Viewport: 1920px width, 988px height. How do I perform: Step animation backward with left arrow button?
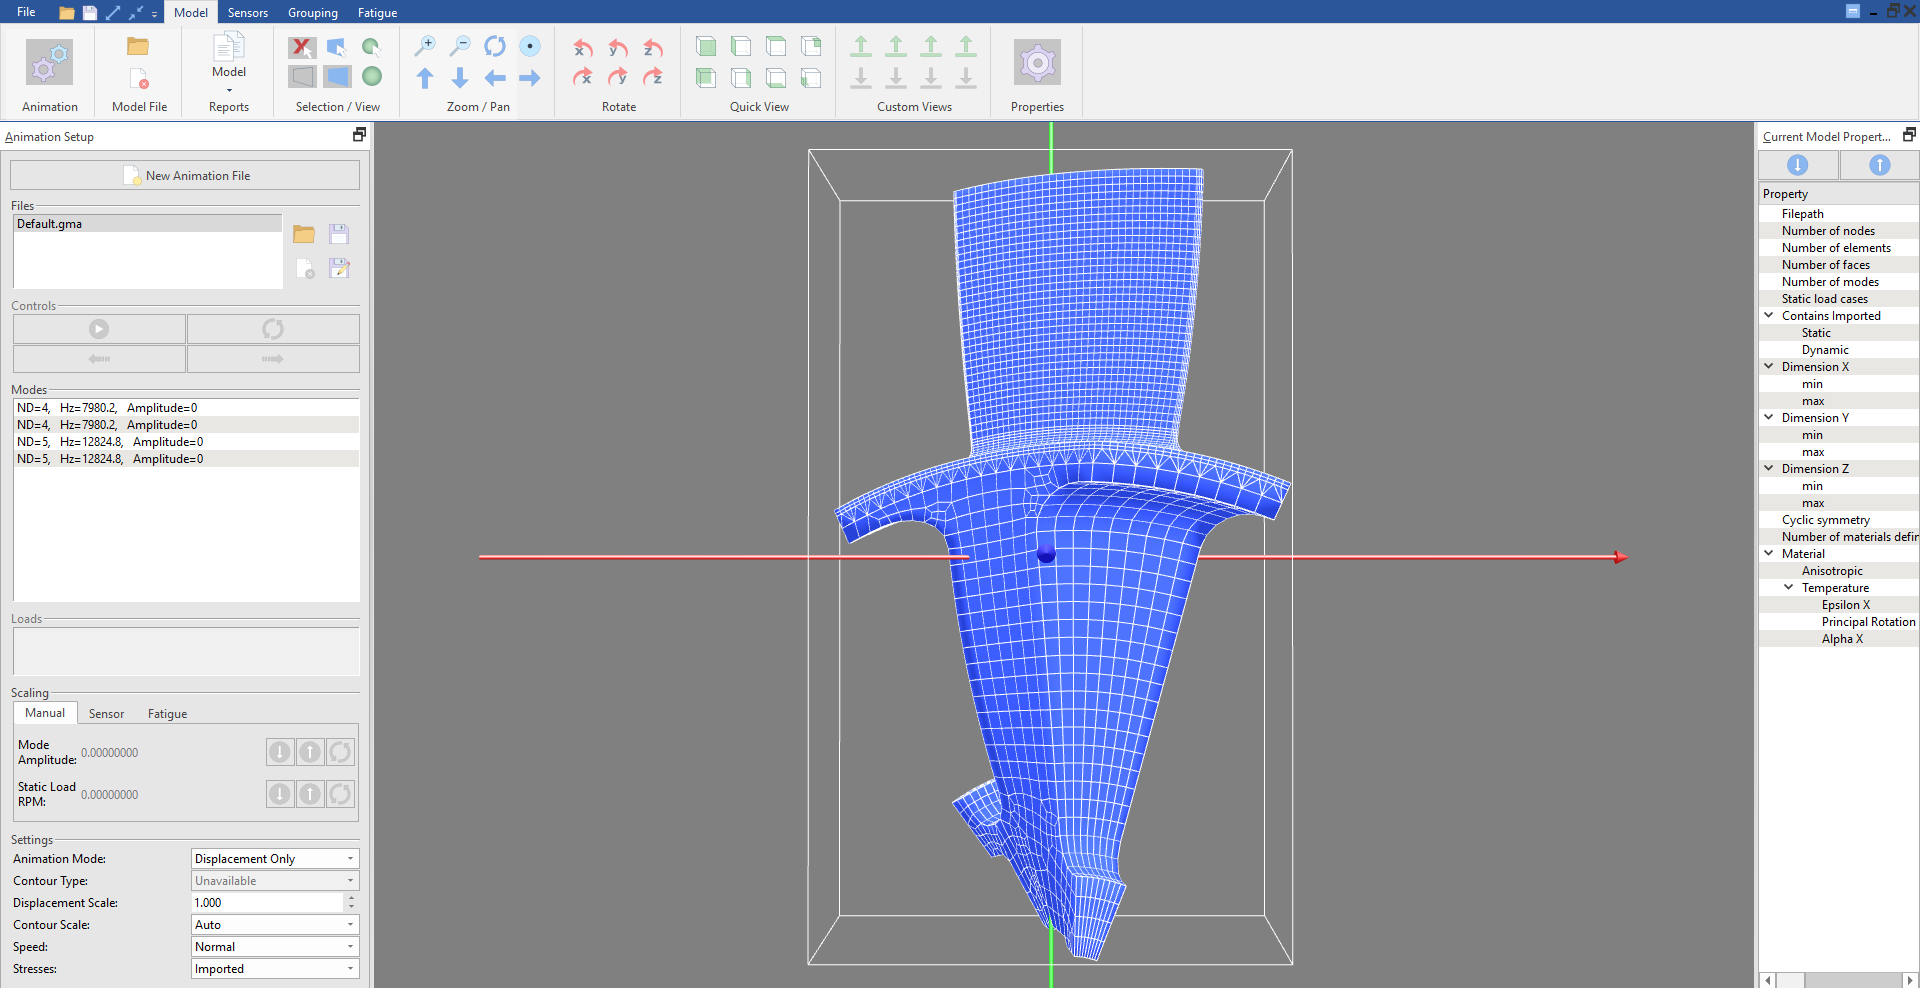[99, 359]
